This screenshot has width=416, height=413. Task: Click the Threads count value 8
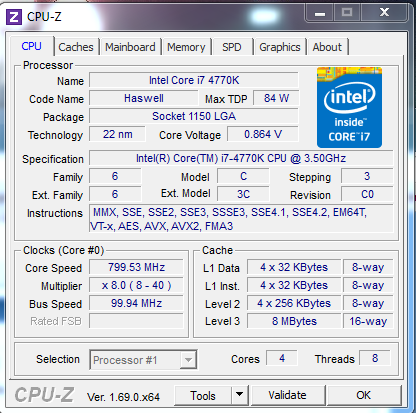(375, 358)
